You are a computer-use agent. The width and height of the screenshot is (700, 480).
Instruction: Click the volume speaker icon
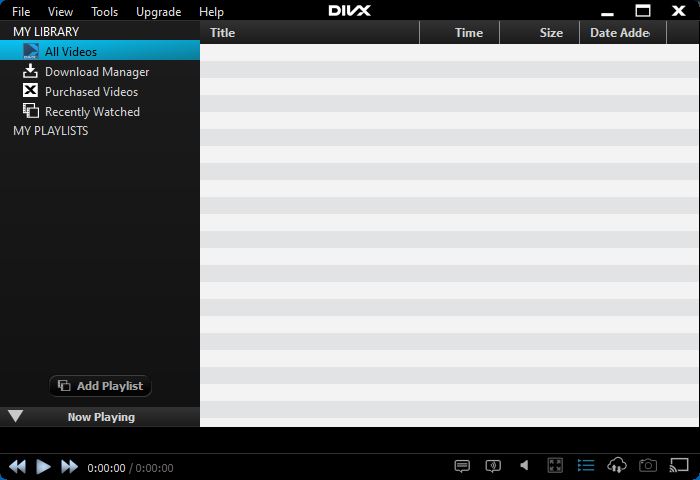pyautogui.click(x=525, y=466)
